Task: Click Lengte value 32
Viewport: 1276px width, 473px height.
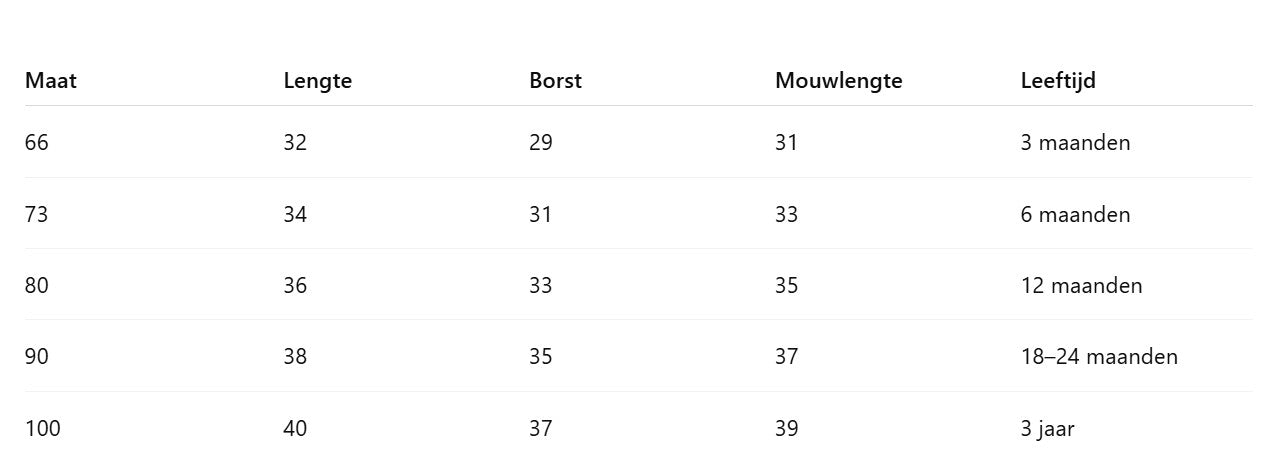Action: pos(295,143)
